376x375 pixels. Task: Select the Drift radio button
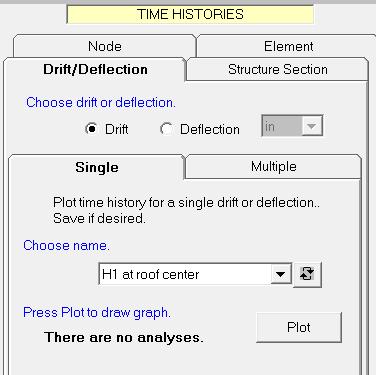(91, 129)
